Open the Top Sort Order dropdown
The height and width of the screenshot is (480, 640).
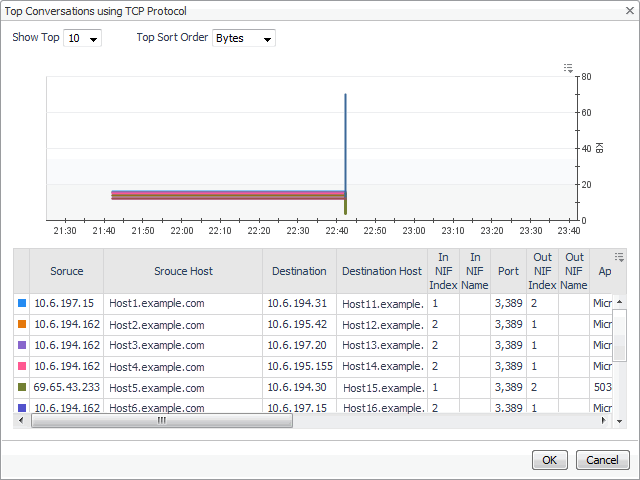coord(244,38)
